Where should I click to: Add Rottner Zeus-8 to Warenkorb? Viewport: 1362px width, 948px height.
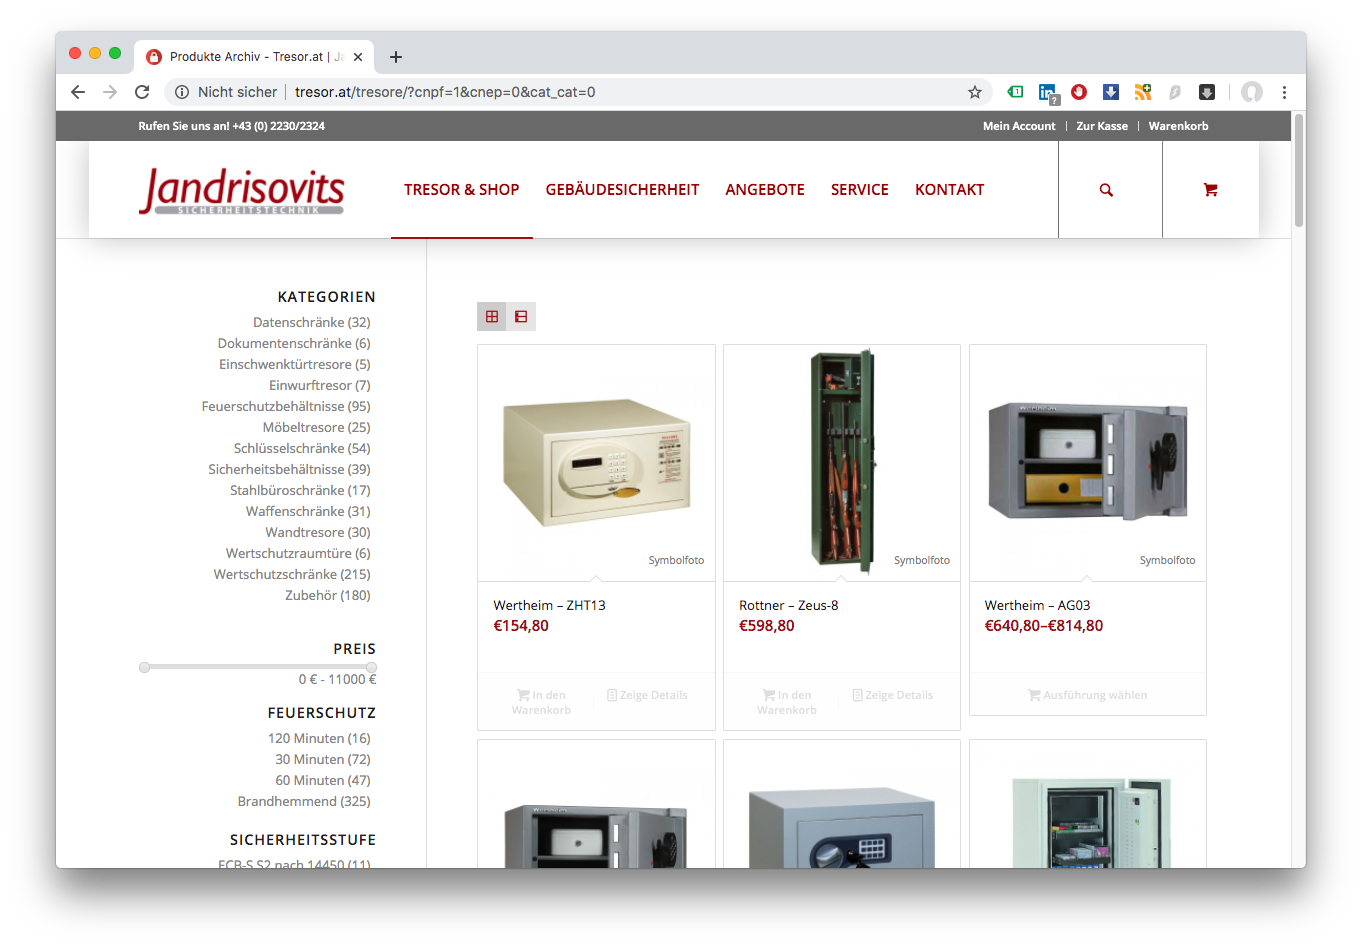787,702
